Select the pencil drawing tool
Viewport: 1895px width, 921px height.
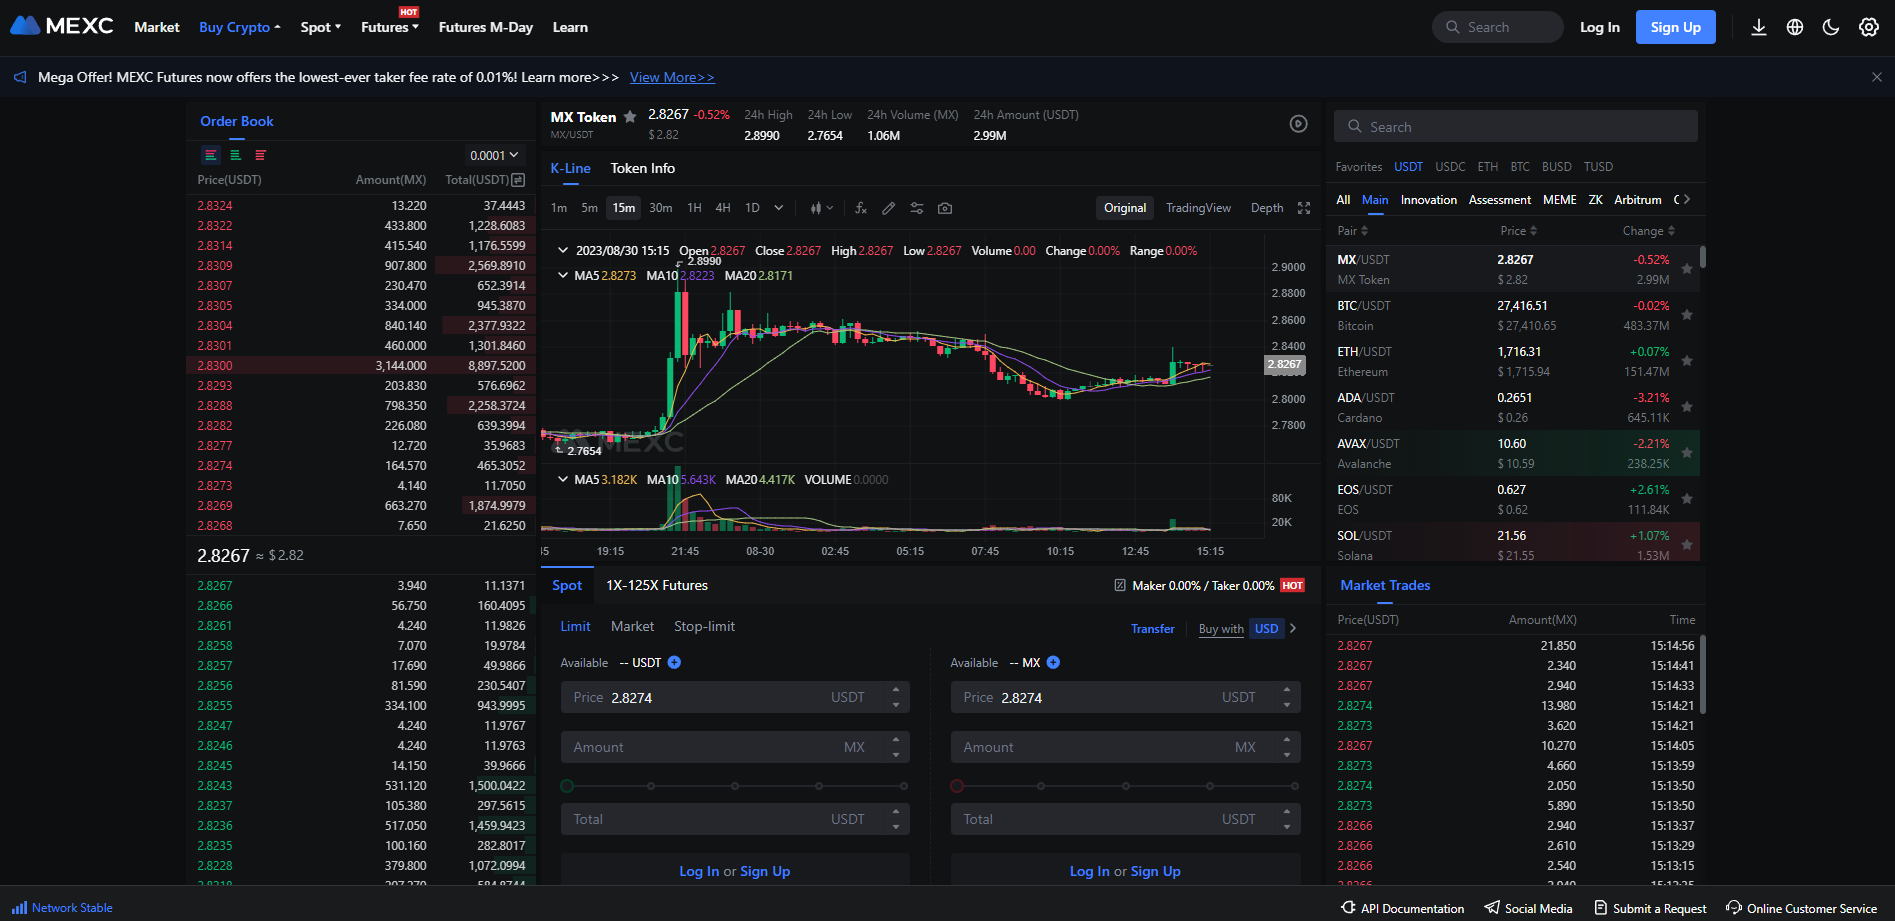pyautogui.click(x=888, y=208)
